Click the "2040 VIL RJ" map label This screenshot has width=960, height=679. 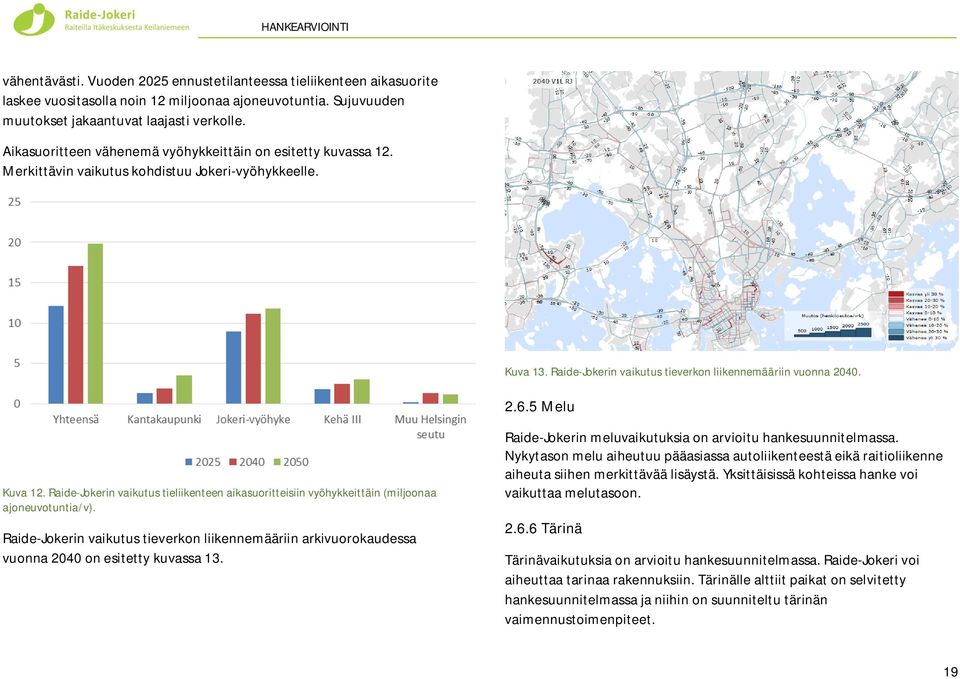point(552,81)
